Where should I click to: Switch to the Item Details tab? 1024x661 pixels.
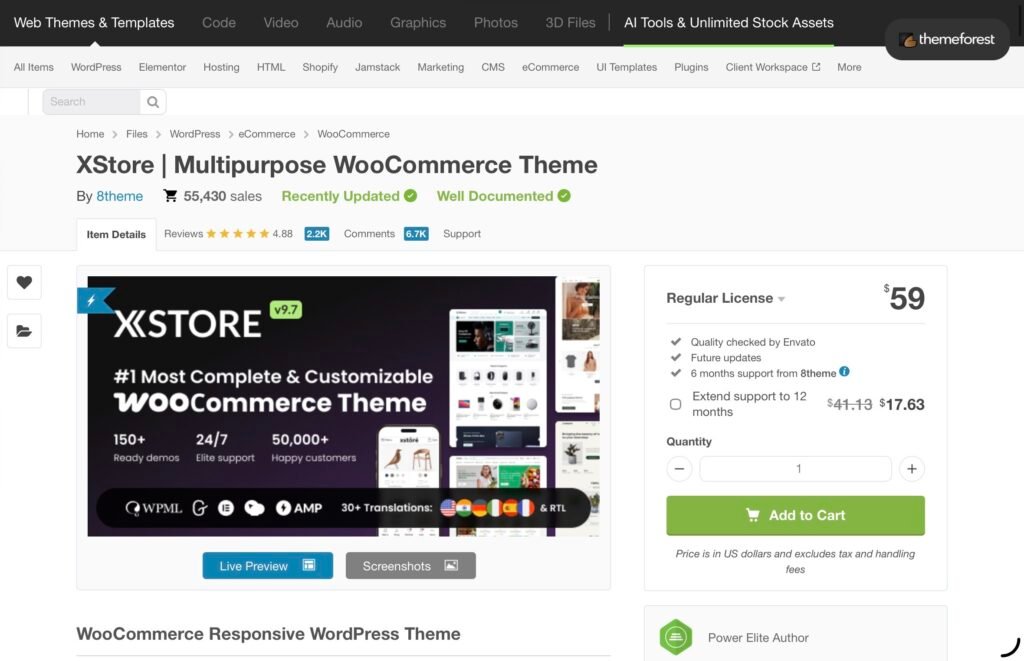(x=116, y=234)
